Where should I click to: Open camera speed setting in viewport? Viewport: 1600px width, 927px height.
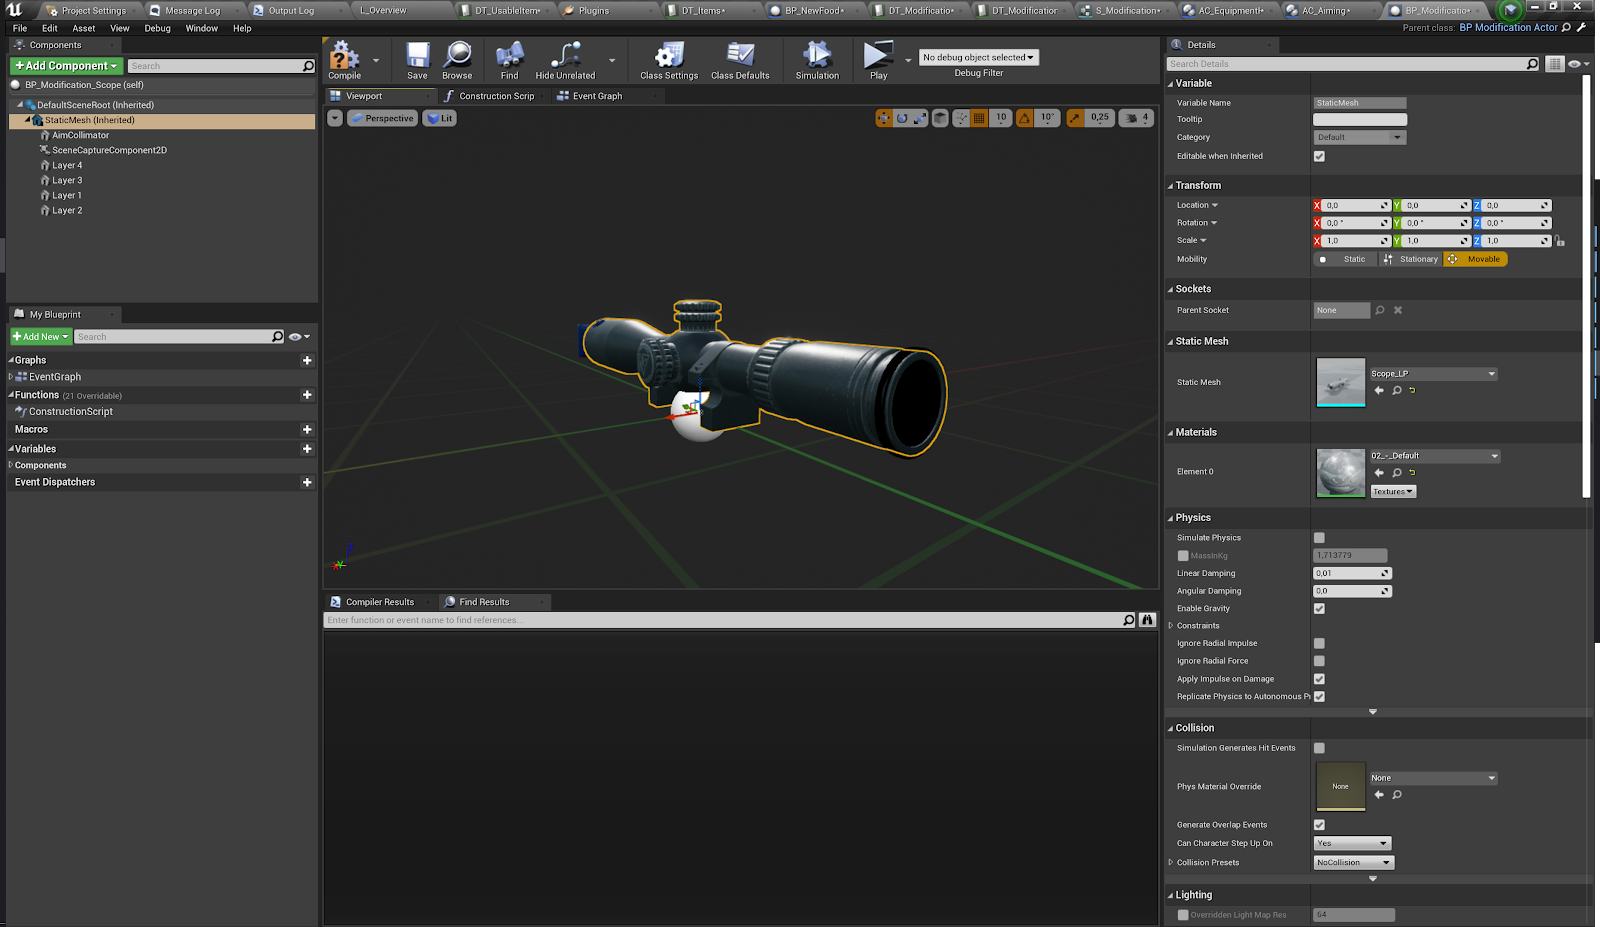tap(1137, 118)
